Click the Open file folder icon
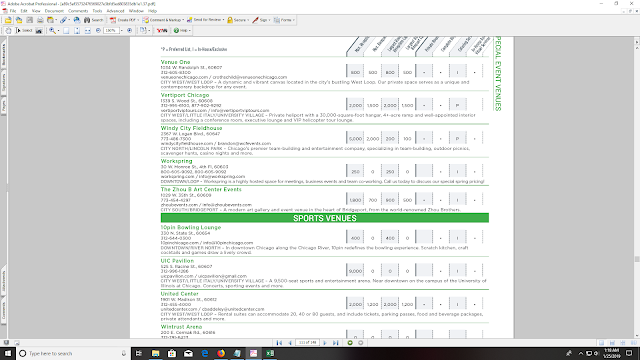Screen dimensions: 640x360 point(8,20)
